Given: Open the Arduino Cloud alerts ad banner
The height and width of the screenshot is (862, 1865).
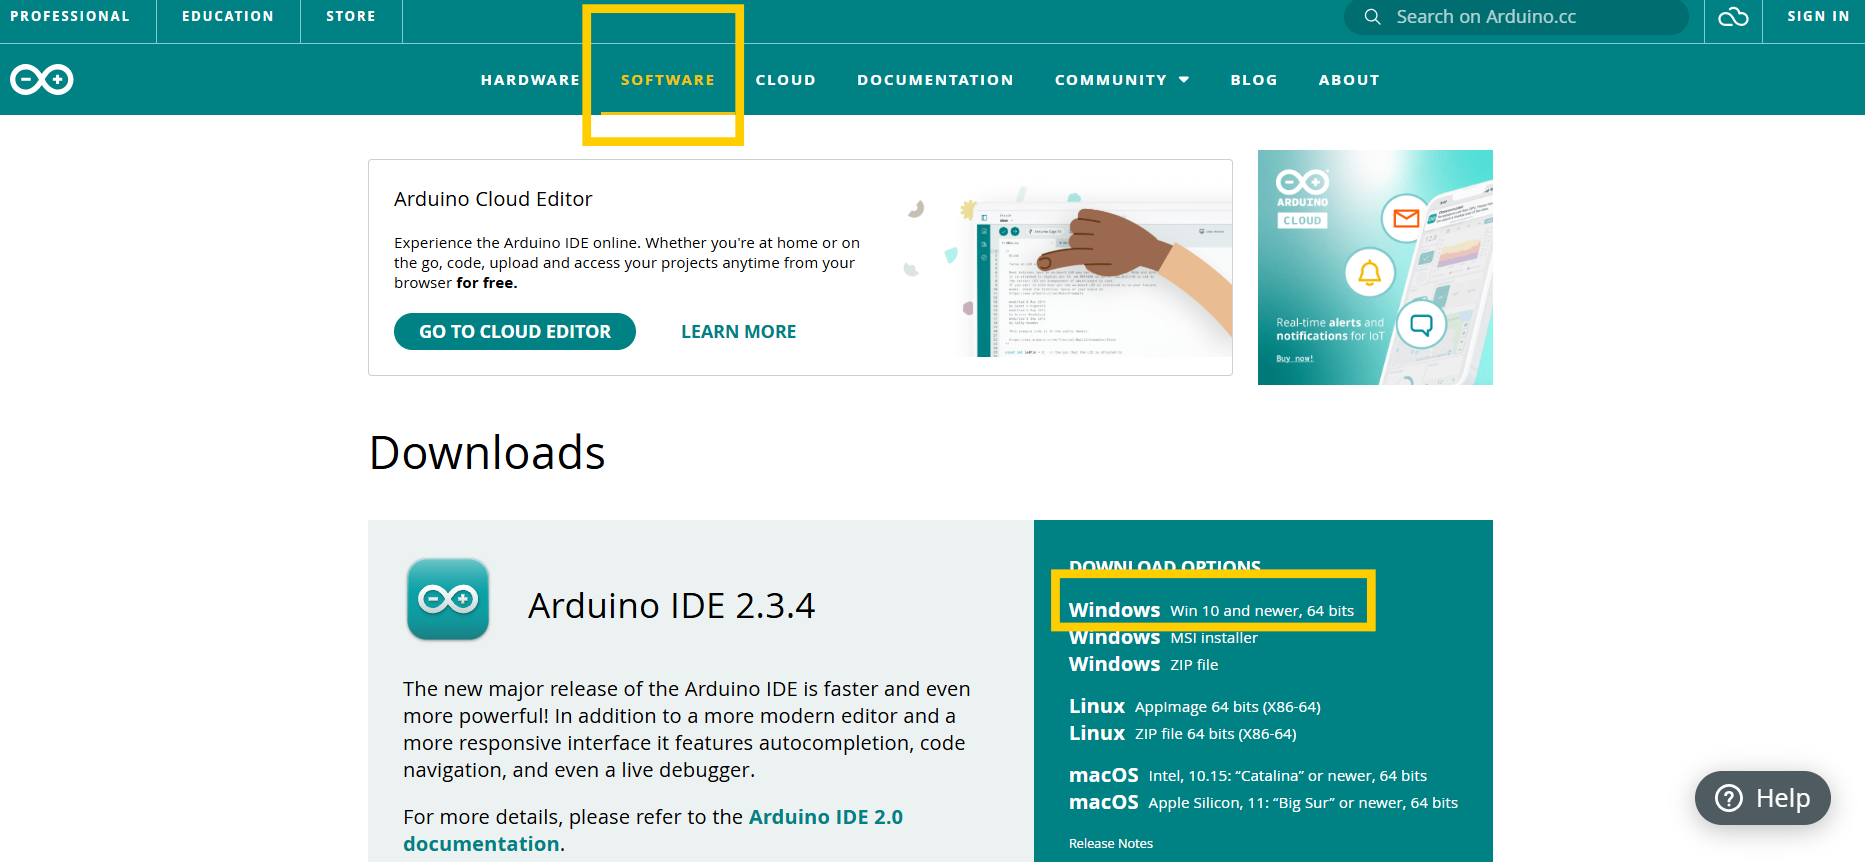Looking at the screenshot, I should coord(1375,267).
